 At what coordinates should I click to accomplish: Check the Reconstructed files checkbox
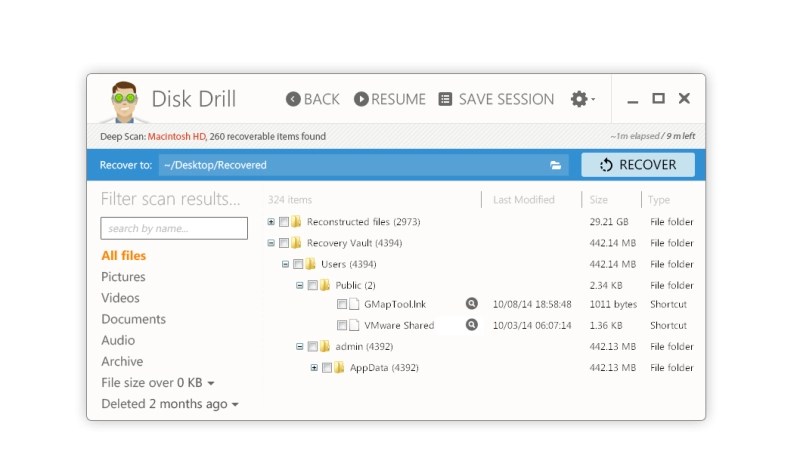click(x=284, y=222)
